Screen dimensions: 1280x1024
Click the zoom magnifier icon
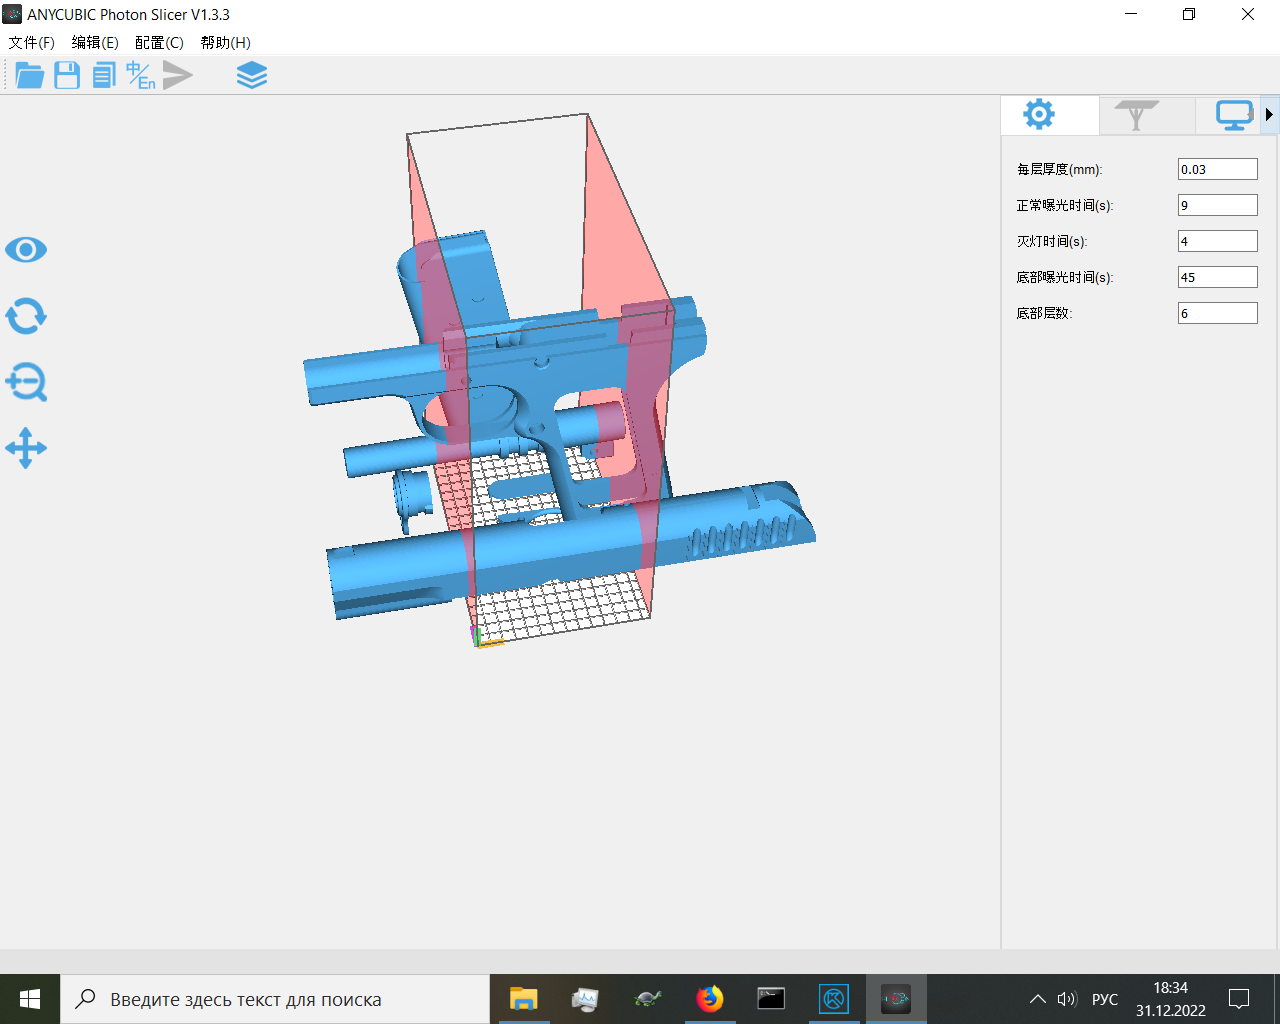(x=26, y=382)
